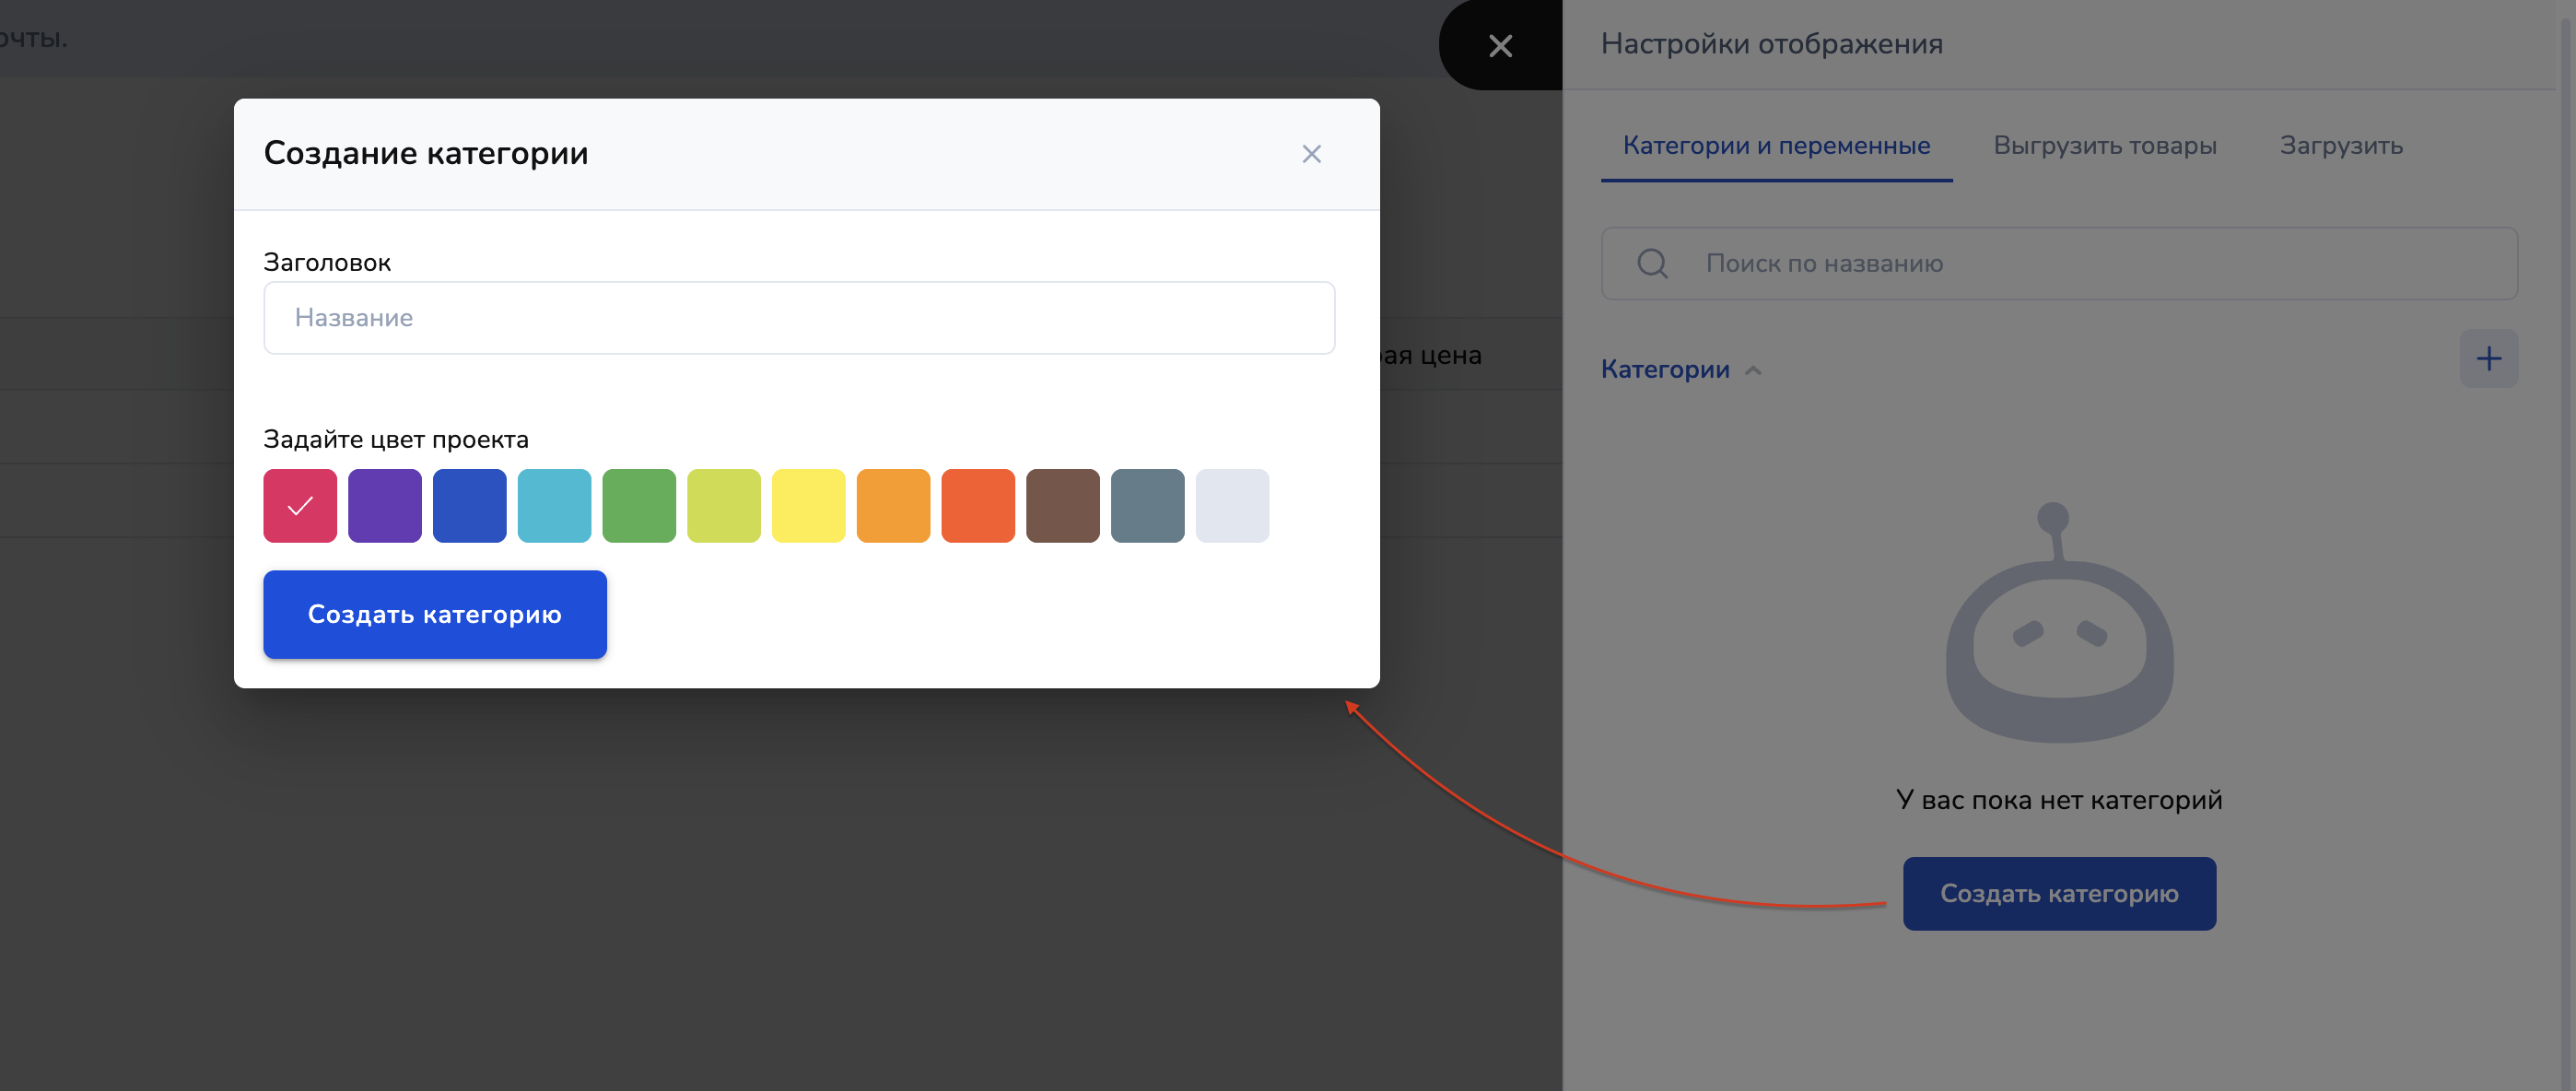Switch to Выгрузить товары tab

point(2104,146)
